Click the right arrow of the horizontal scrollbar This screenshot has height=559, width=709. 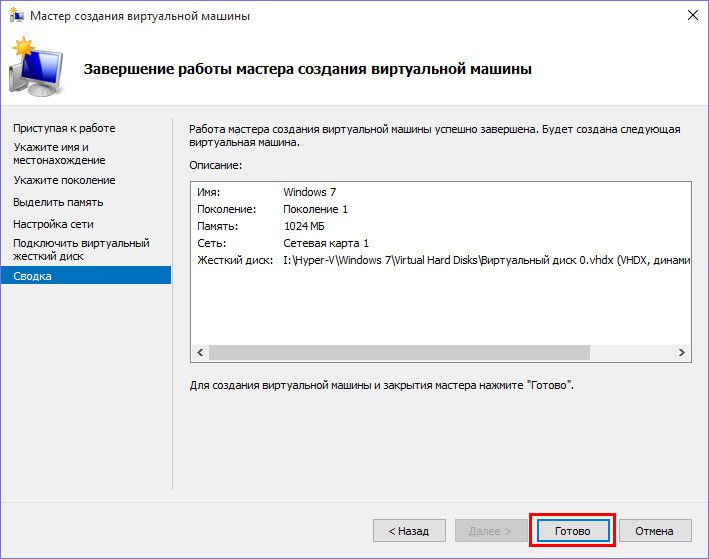point(682,353)
